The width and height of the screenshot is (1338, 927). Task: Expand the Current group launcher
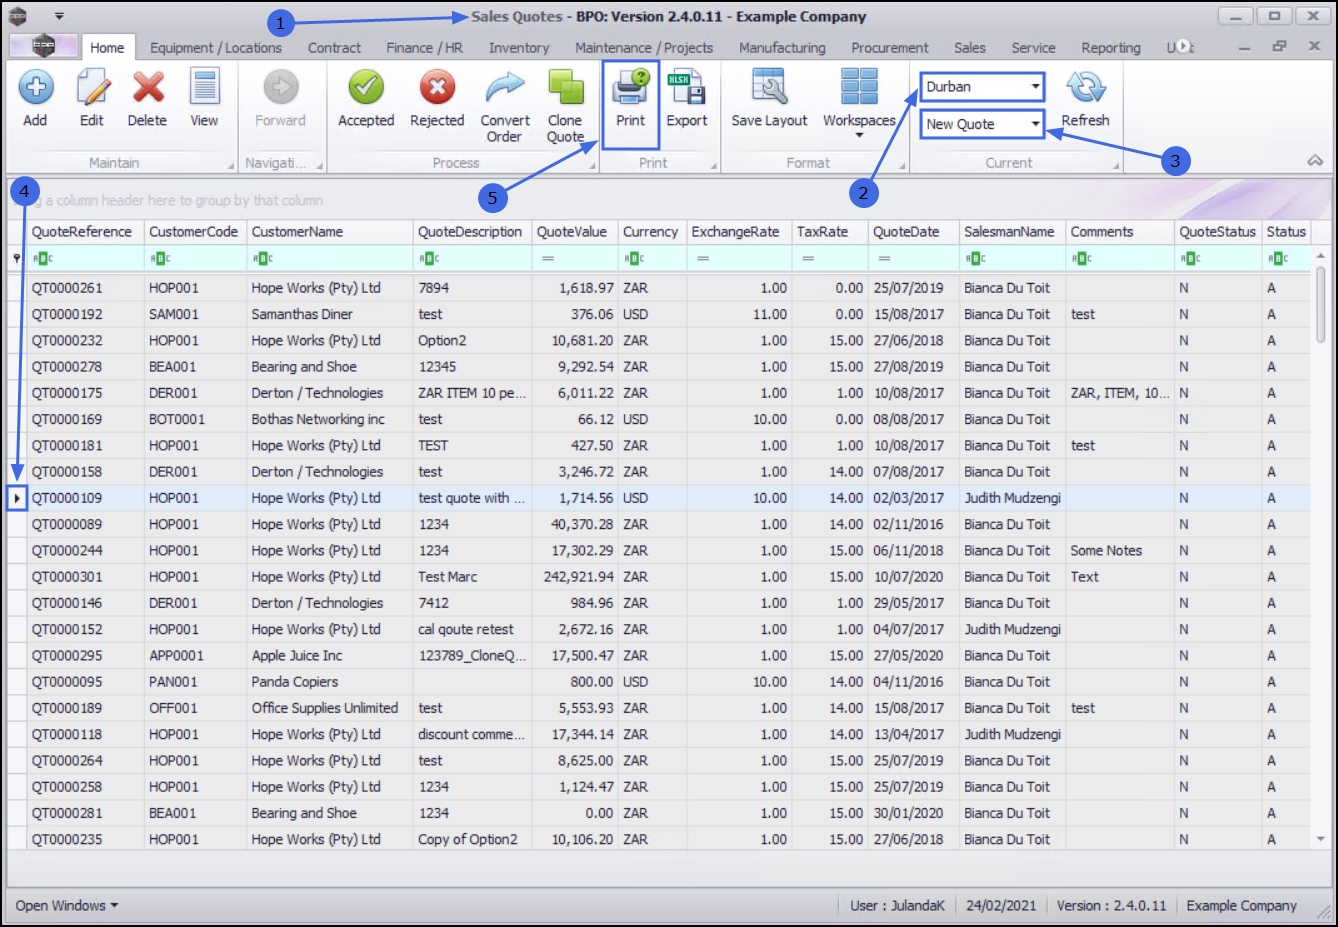1116,165
